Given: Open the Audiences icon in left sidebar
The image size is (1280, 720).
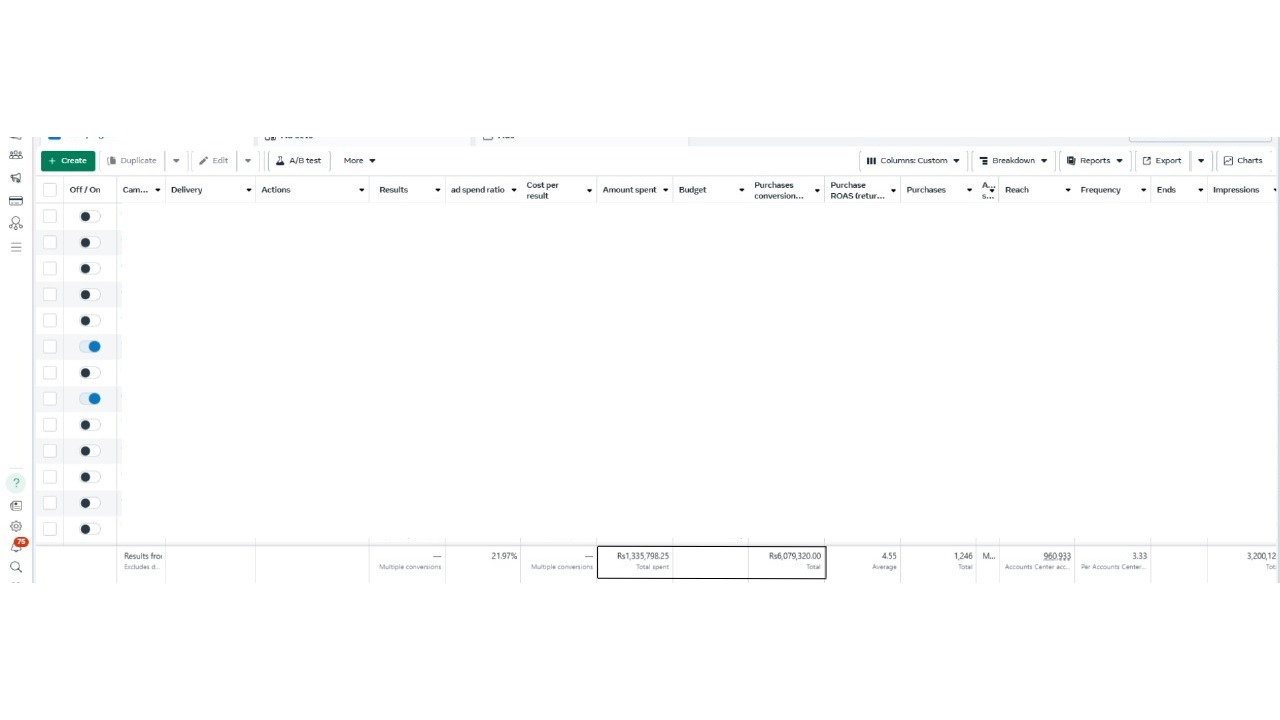Looking at the screenshot, I should (x=16, y=155).
